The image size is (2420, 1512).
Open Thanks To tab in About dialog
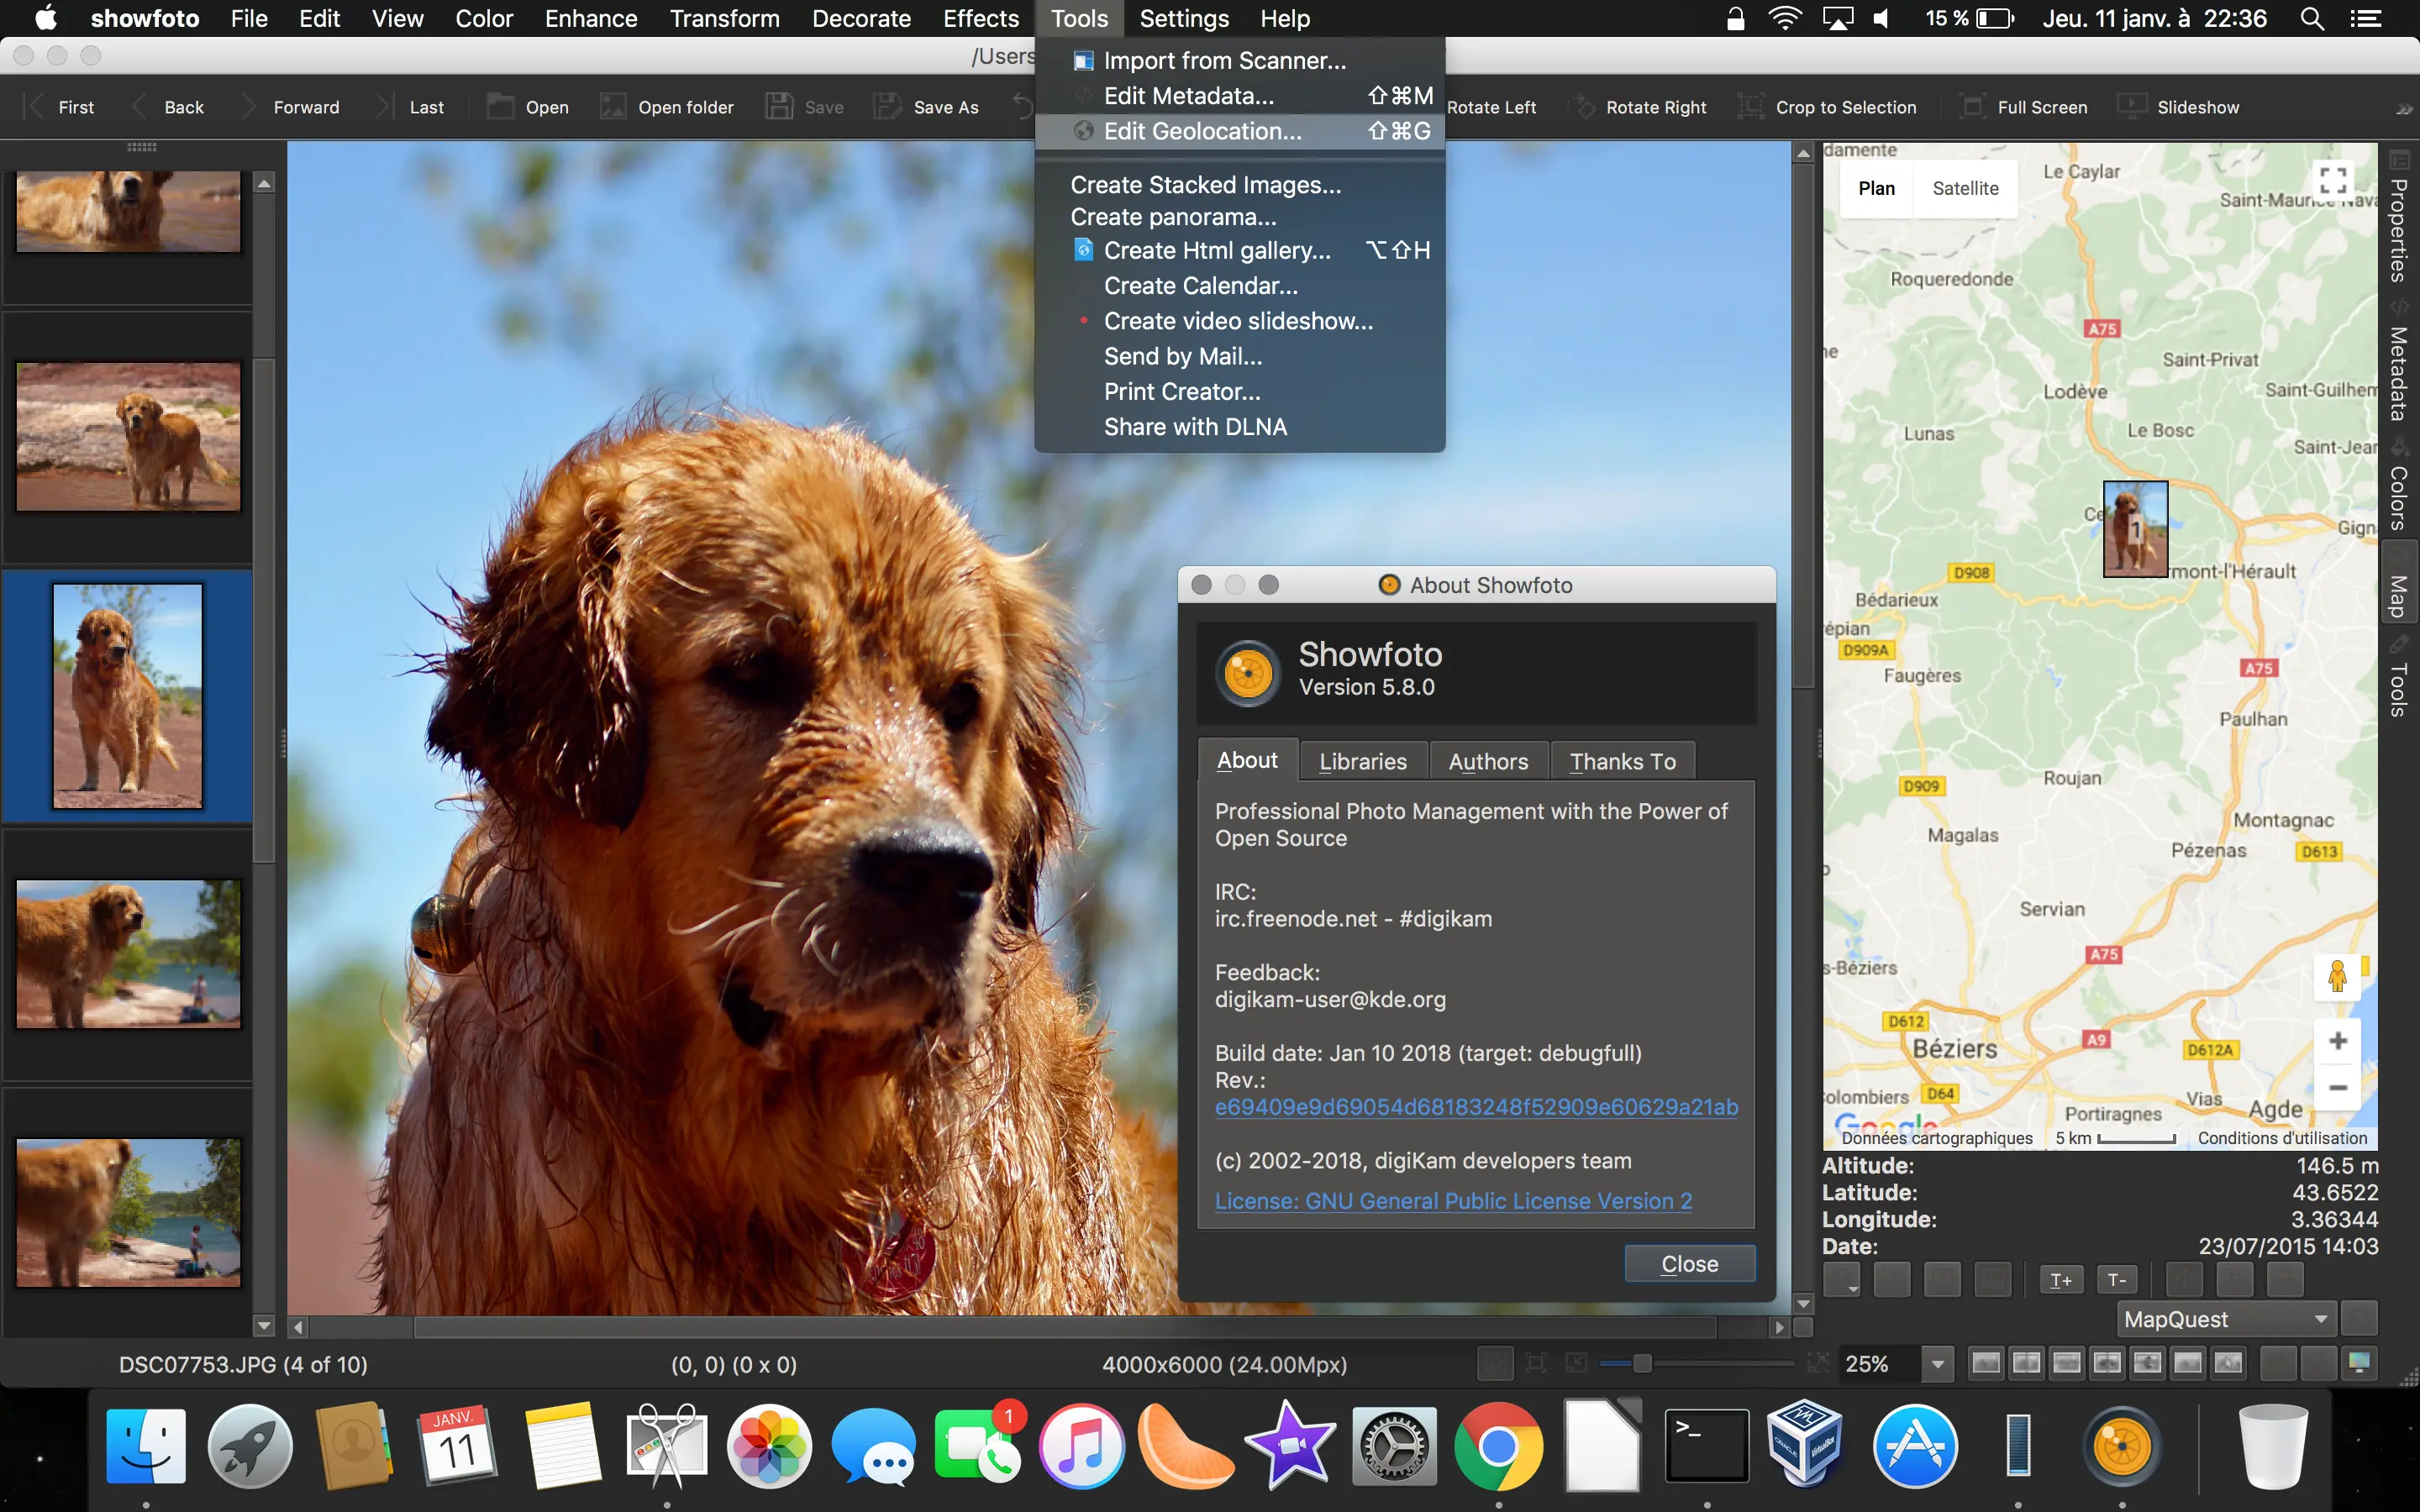coord(1622,761)
